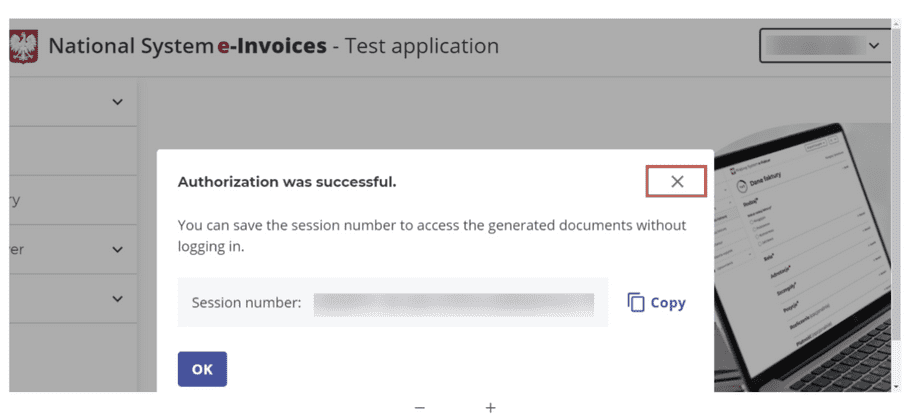The width and height of the screenshot is (910, 415).
Task: Click the minus icon below the dialog
Action: [x=420, y=407]
